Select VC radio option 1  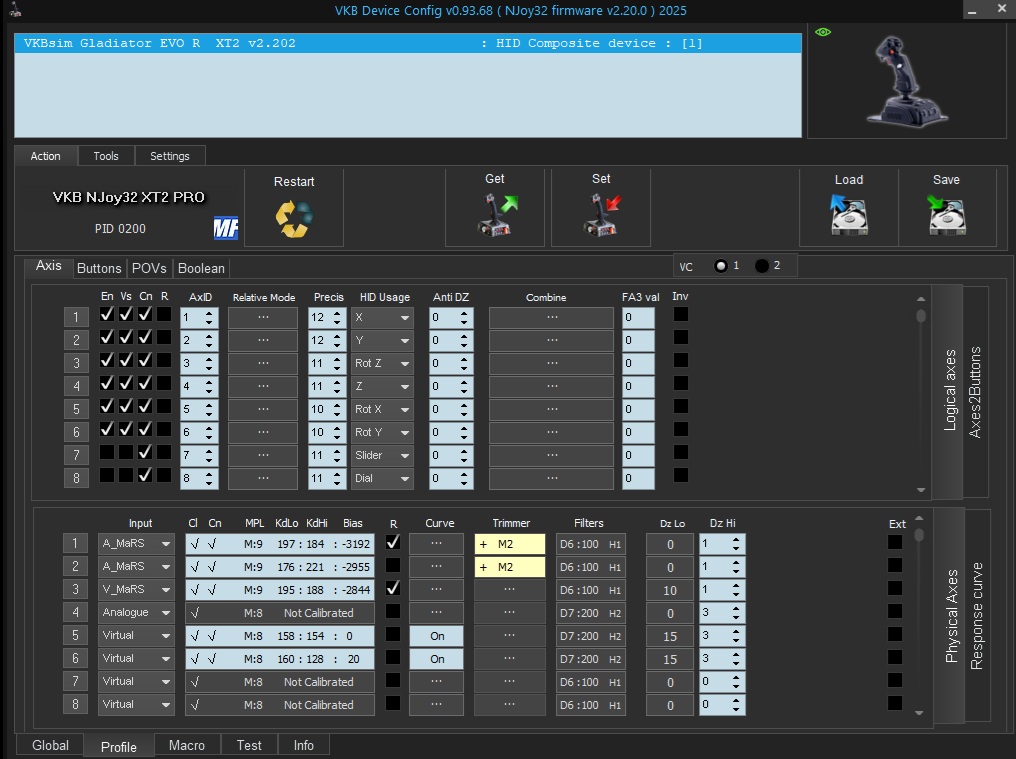point(721,266)
